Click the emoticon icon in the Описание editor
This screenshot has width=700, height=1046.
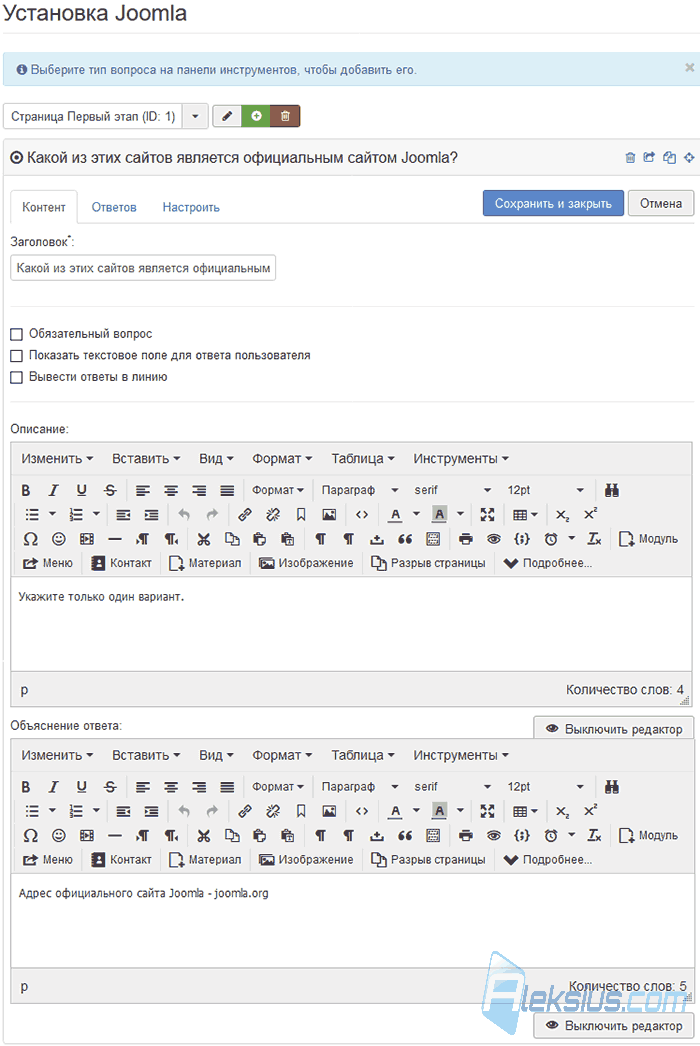(59, 538)
